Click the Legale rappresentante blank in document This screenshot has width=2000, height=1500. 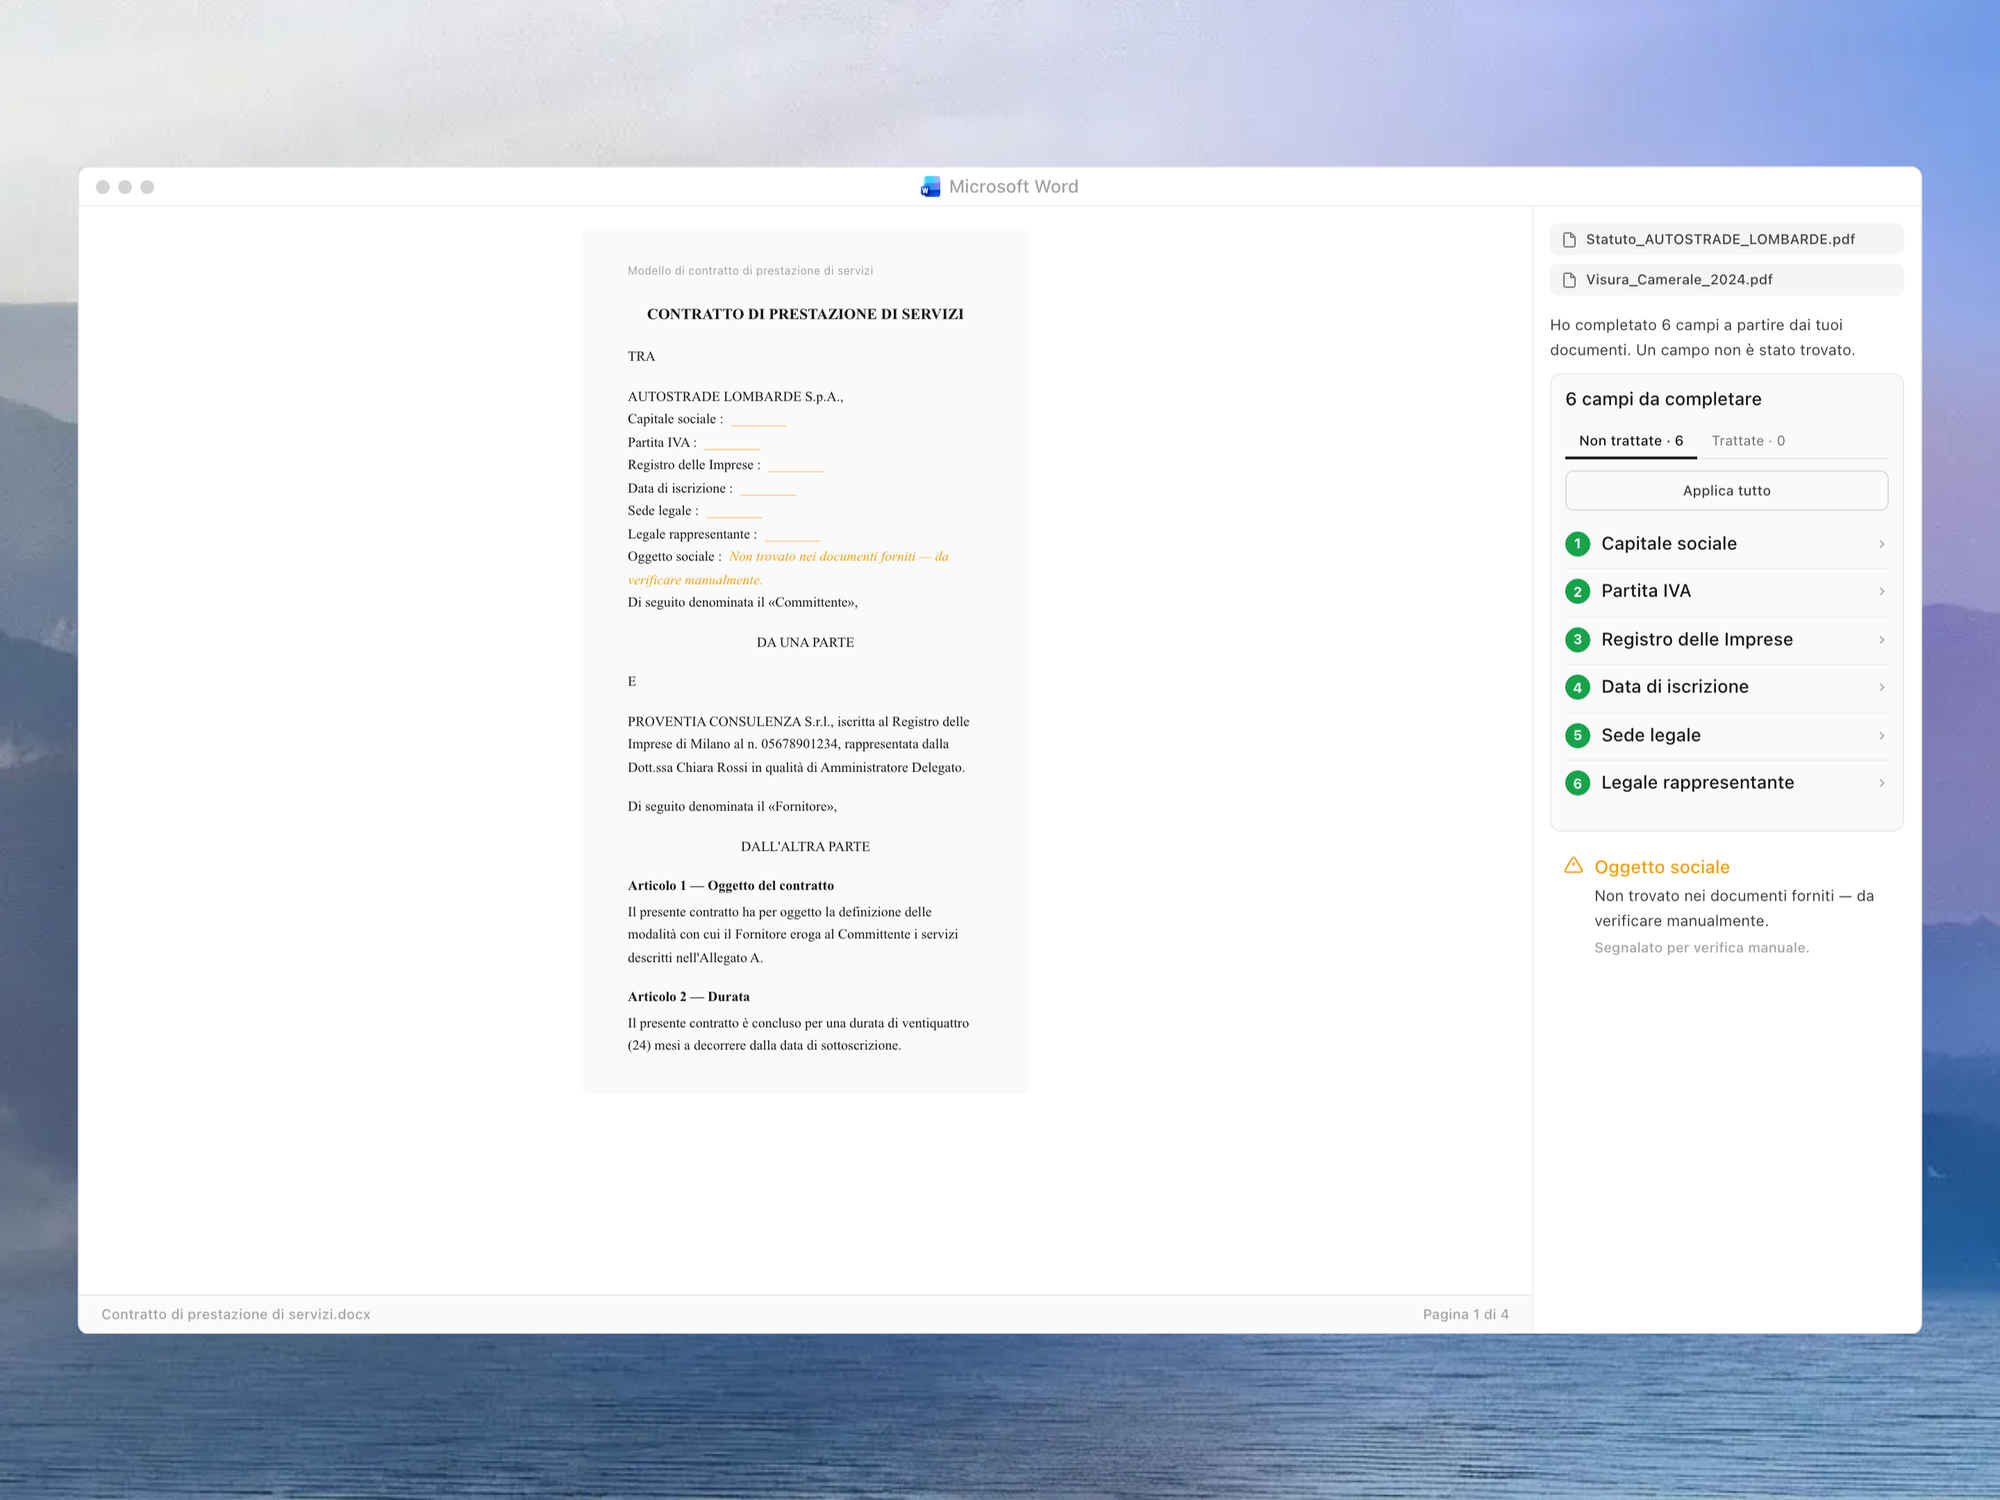pyautogui.click(x=792, y=535)
